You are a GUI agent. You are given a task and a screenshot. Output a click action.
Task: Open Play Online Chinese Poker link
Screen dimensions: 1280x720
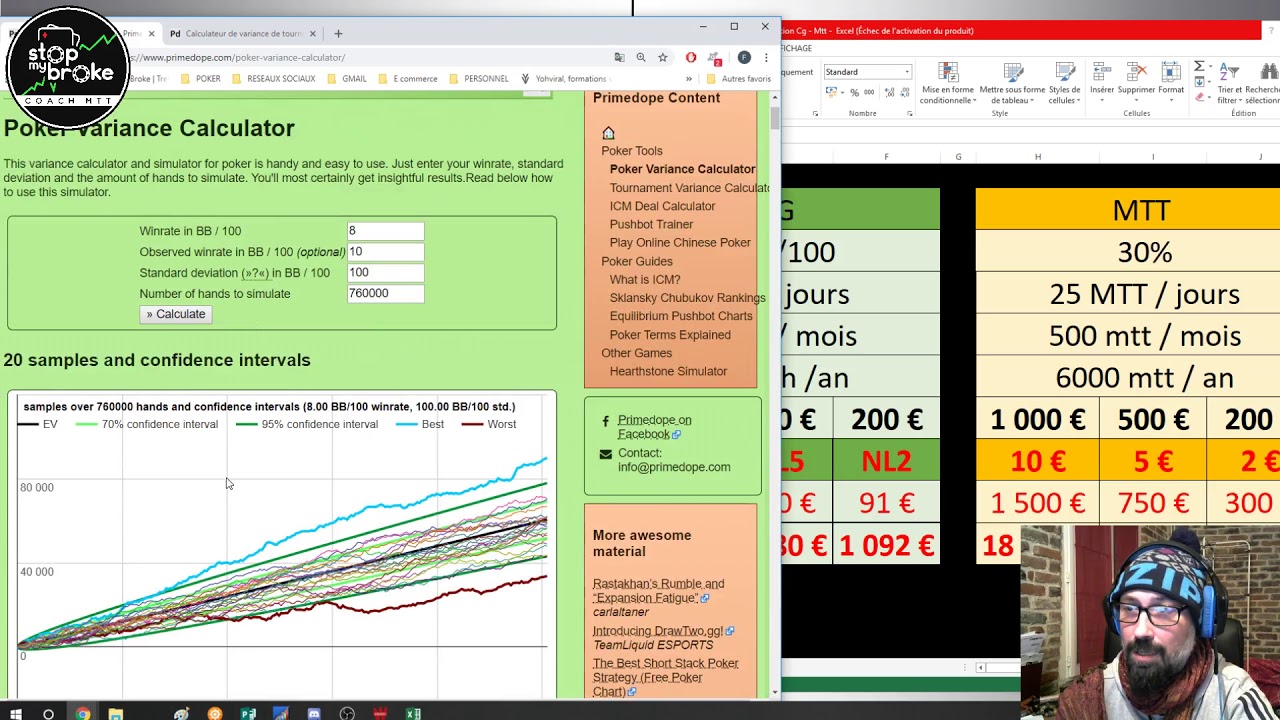(680, 242)
